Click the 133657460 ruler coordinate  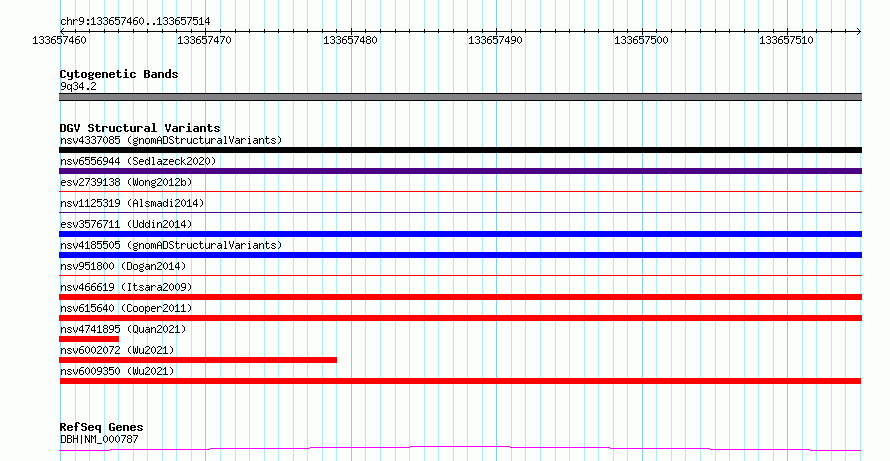60,40
